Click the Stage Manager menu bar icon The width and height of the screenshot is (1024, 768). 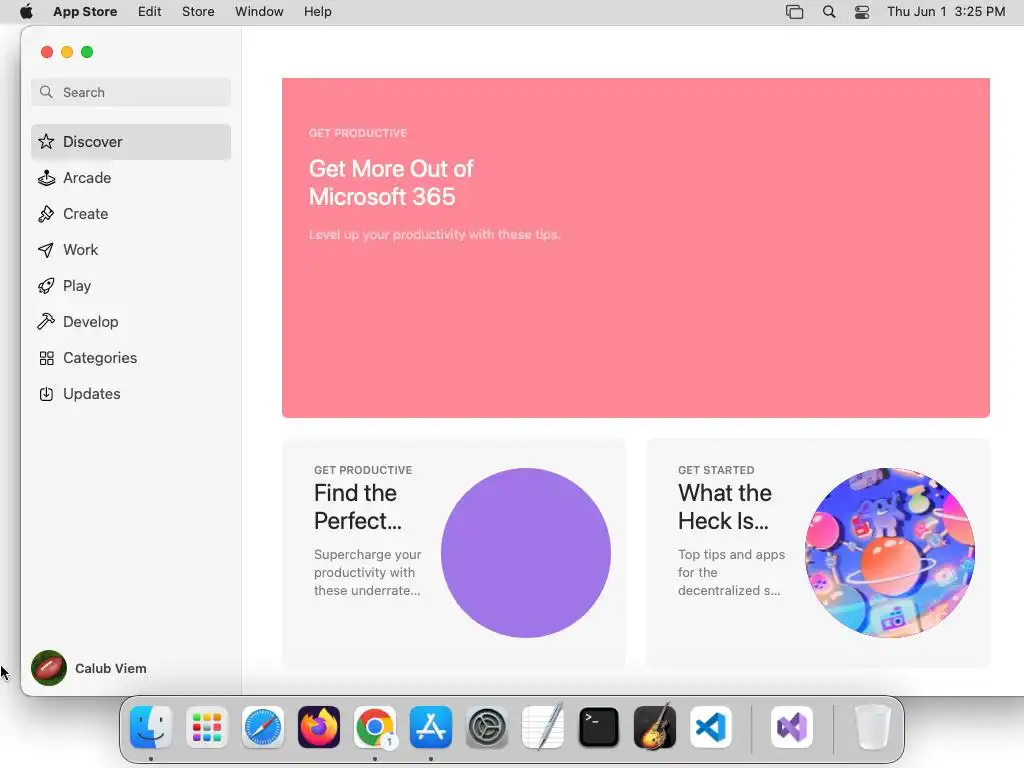point(795,12)
